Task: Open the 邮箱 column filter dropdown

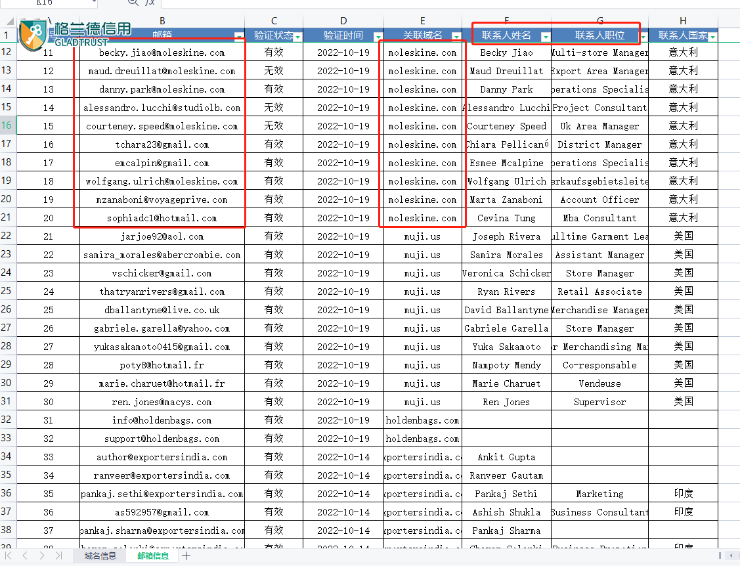Action: click(239, 36)
